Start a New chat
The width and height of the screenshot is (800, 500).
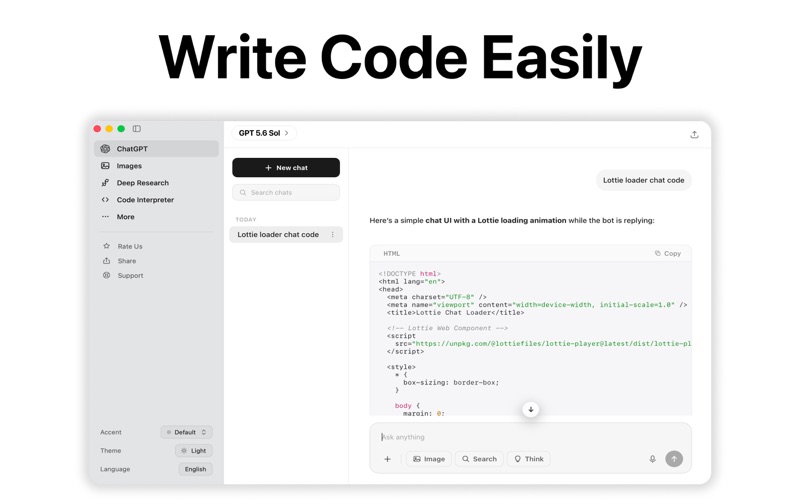286,167
